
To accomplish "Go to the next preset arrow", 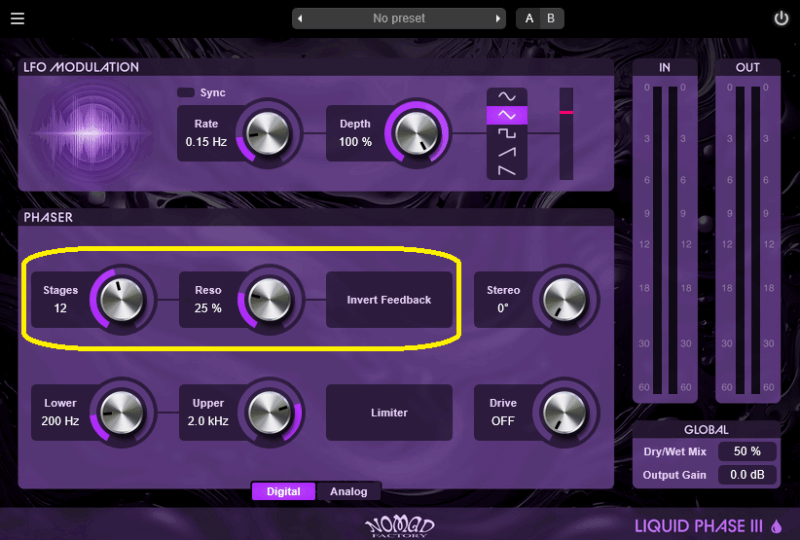I will pos(497,18).
